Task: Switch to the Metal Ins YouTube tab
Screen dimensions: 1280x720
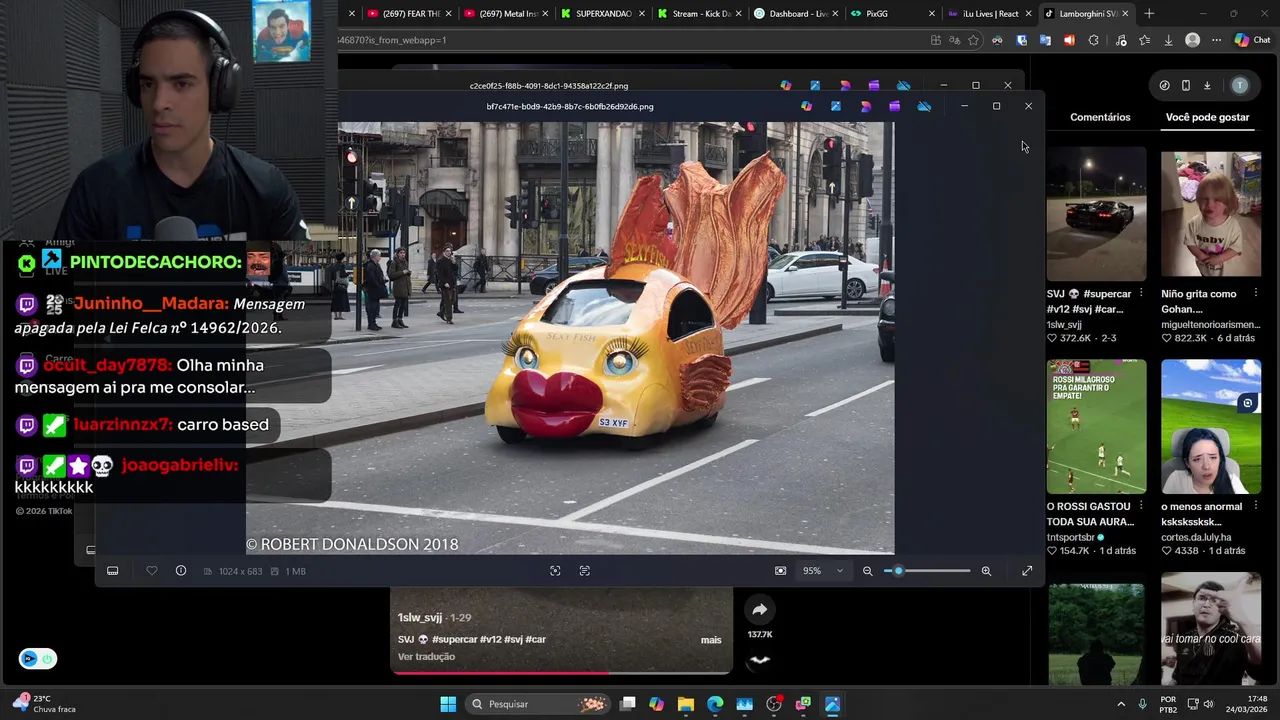Action: coord(507,14)
